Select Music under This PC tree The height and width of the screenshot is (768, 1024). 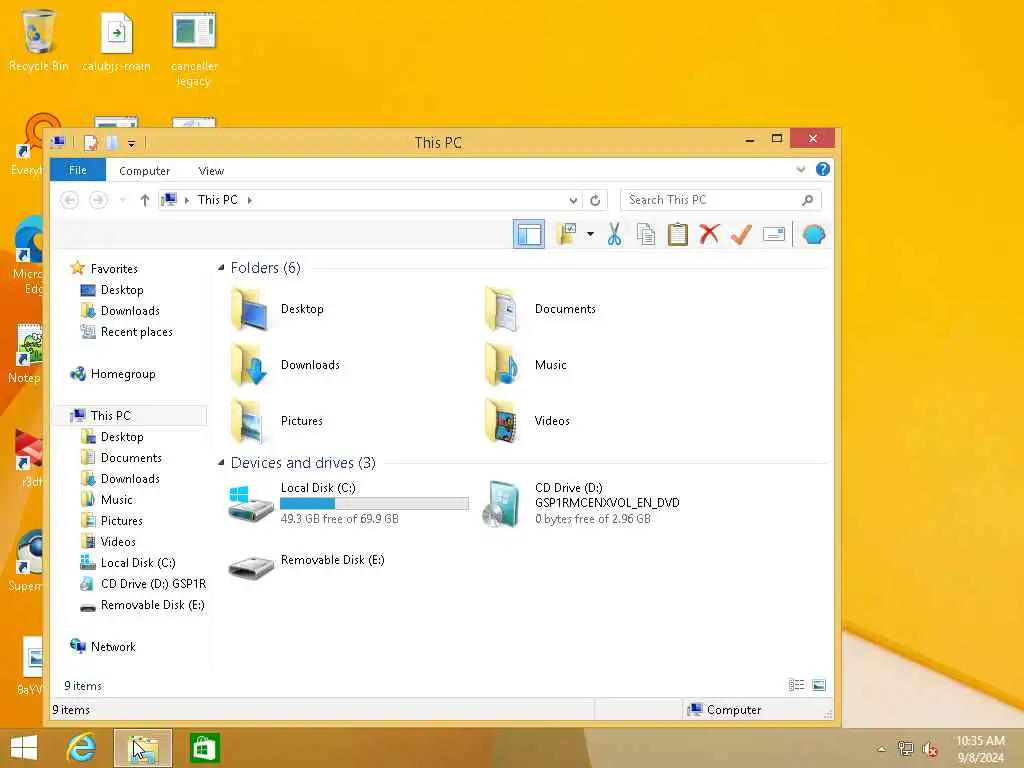107,500
